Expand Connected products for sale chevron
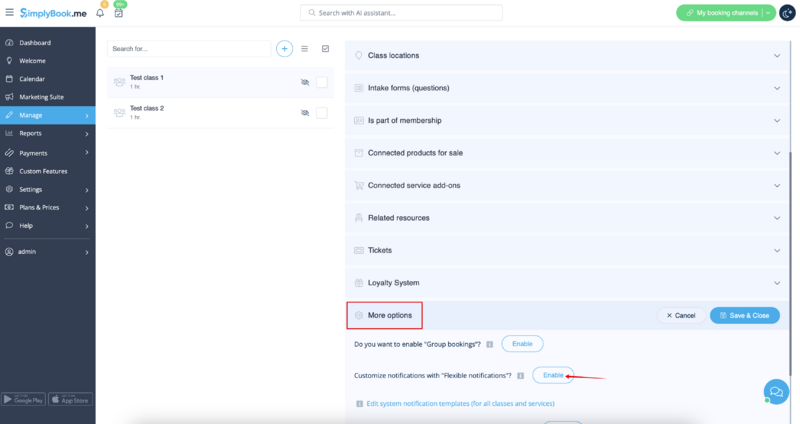800x424 pixels. (777, 153)
